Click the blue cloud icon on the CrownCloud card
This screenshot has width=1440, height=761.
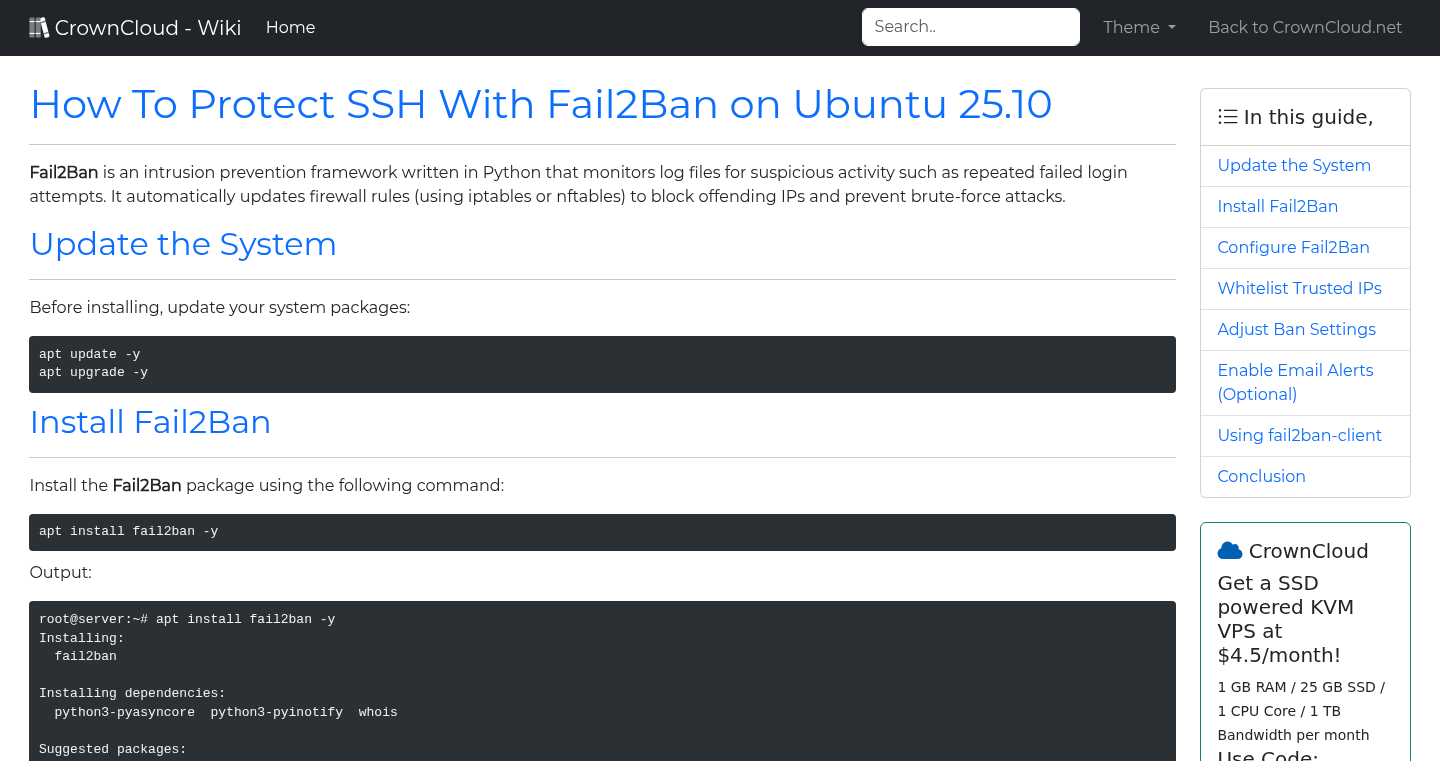point(1230,549)
